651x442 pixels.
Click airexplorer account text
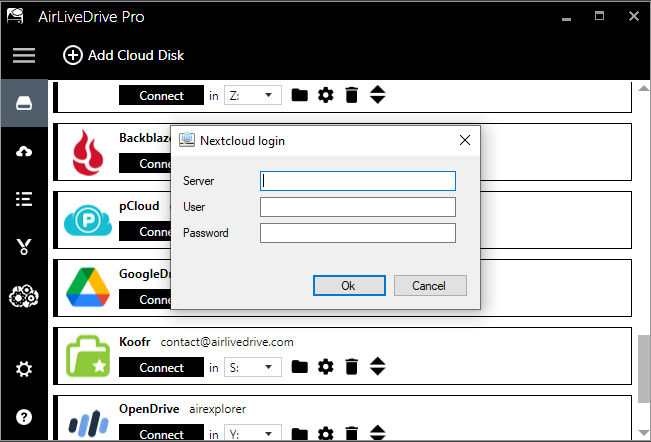click(x=218, y=409)
